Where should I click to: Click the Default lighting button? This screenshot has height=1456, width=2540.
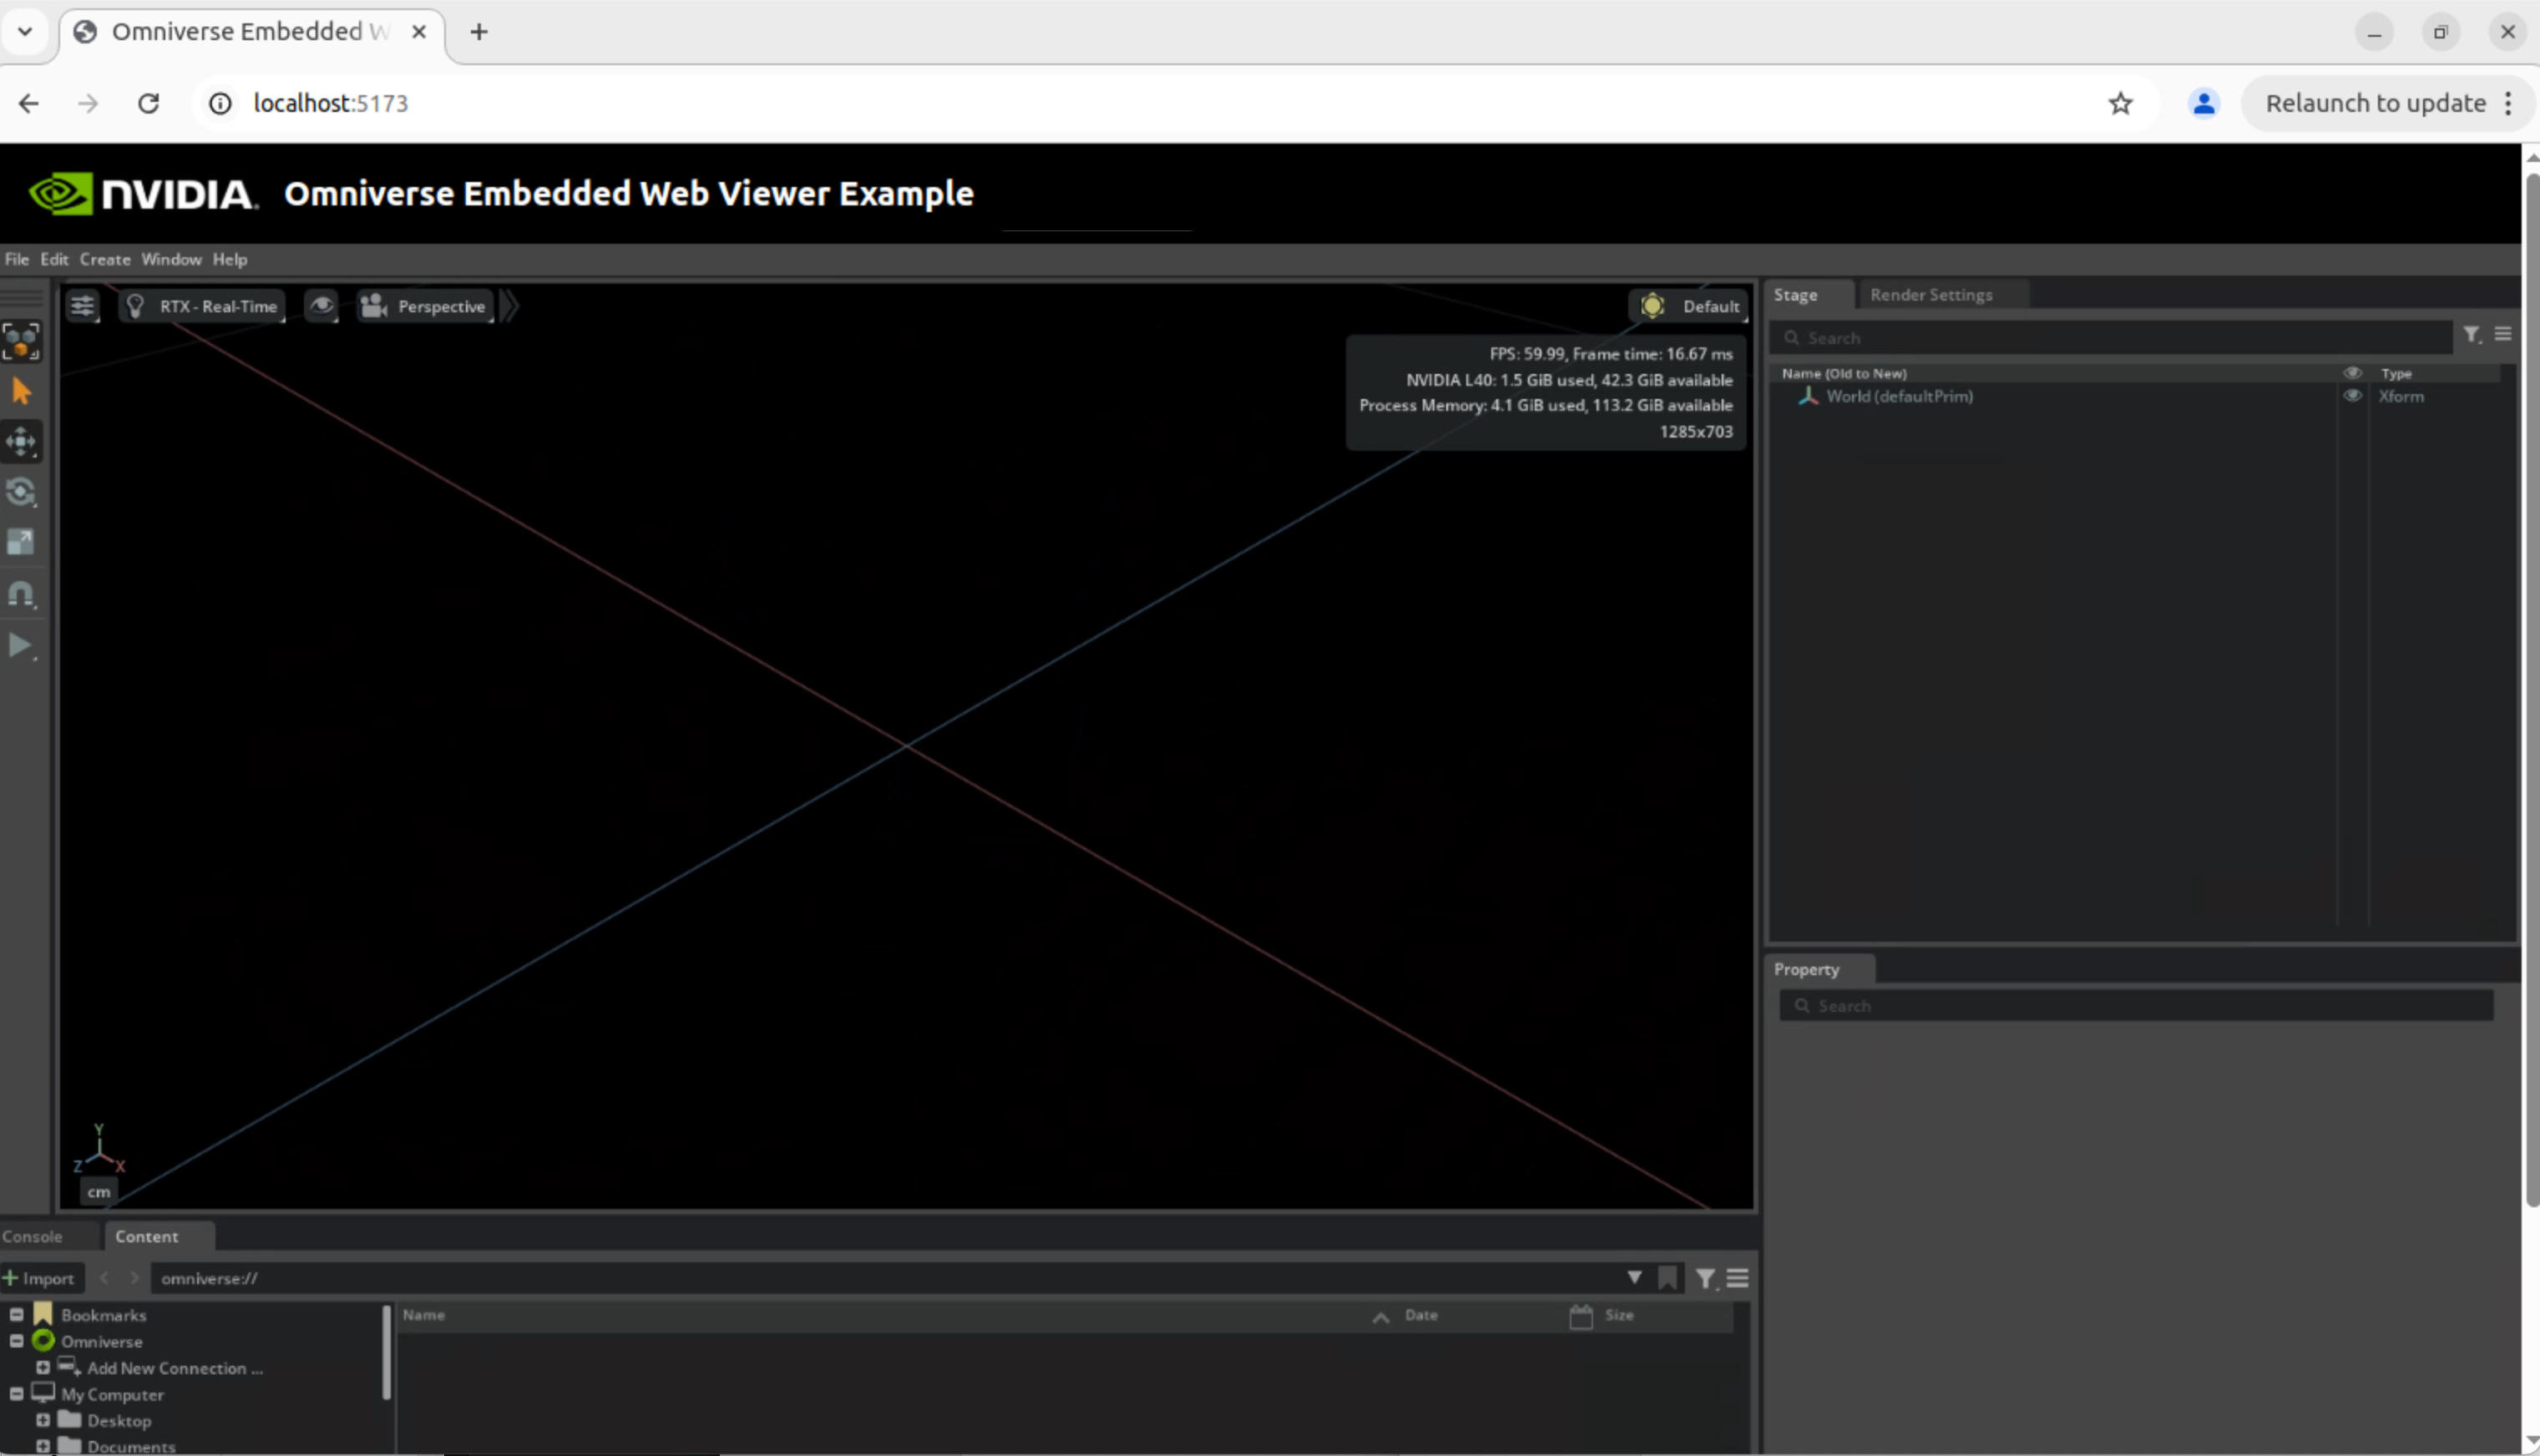1690,306
